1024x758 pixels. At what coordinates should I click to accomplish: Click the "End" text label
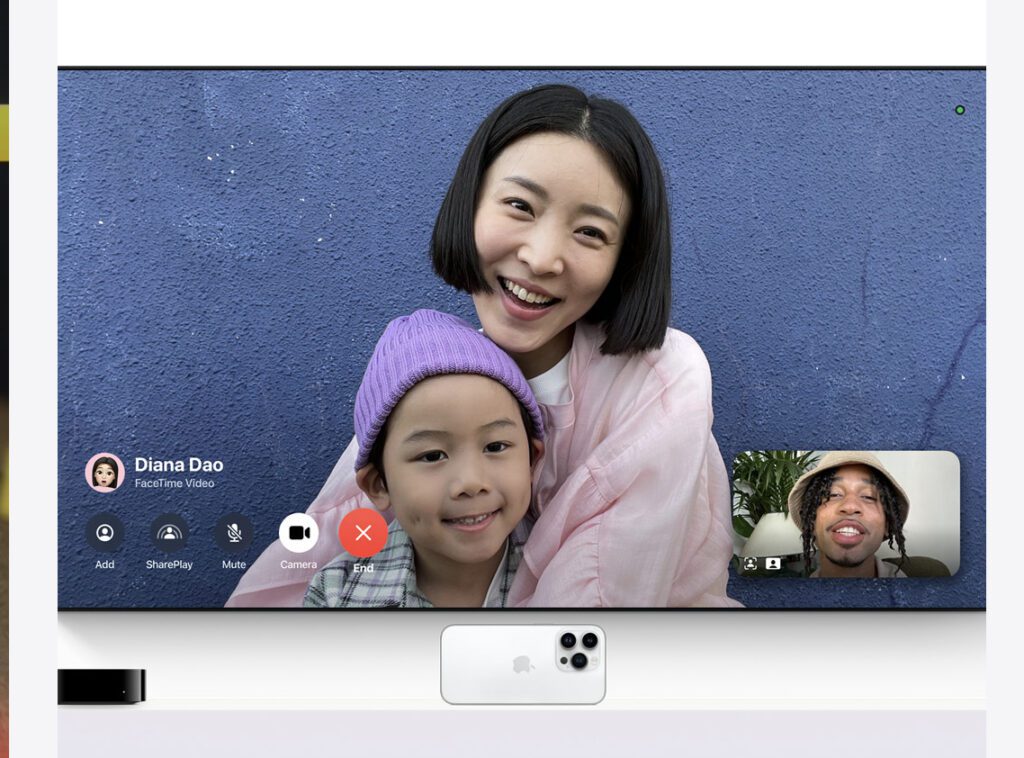coord(363,568)
